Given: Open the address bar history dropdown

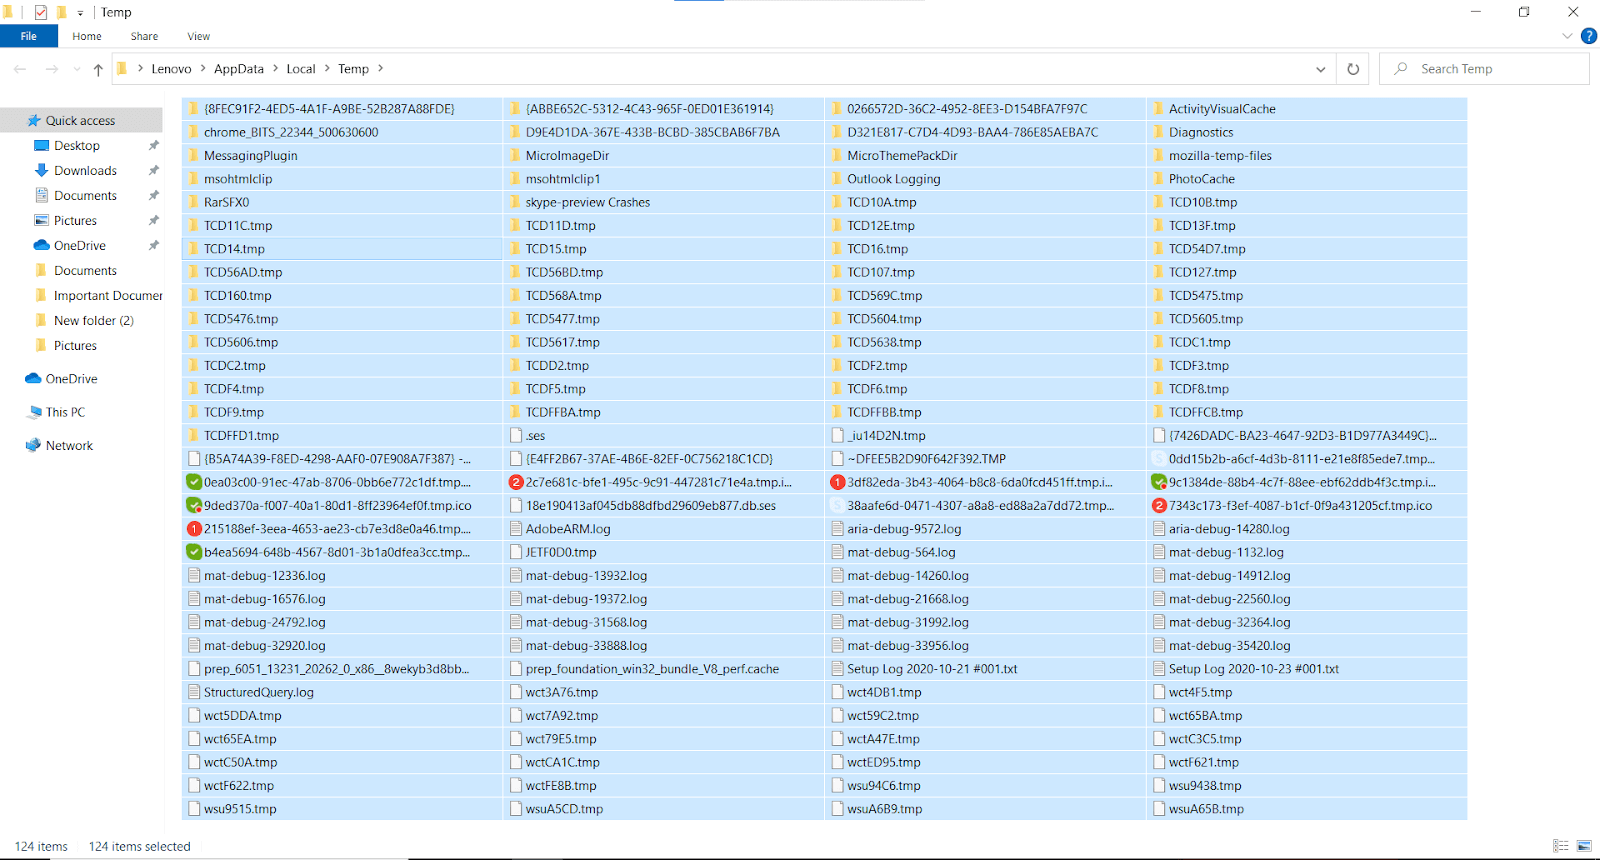Looking at the screenshot, I should pos(1320,69).
